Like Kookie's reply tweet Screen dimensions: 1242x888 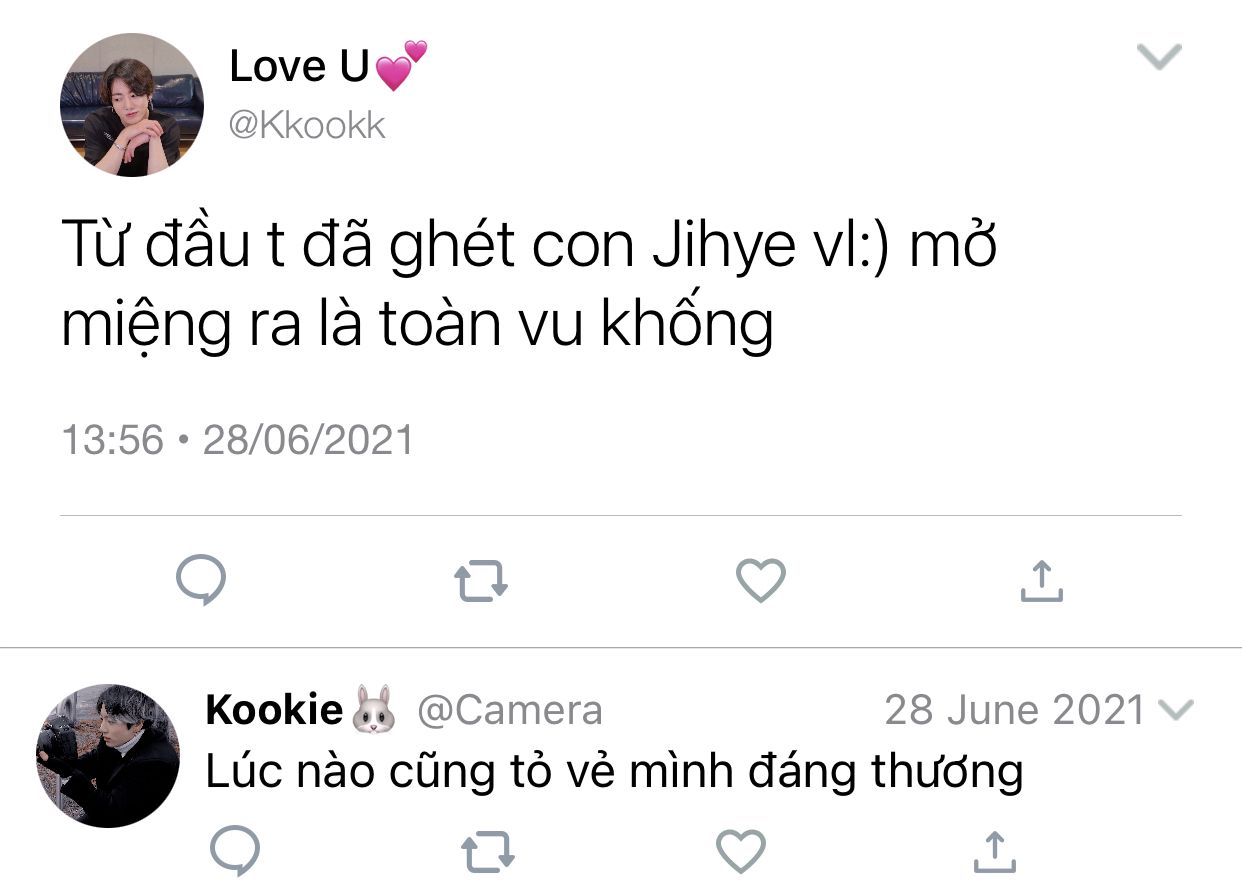pyautogui.click(x=741, y=852)
